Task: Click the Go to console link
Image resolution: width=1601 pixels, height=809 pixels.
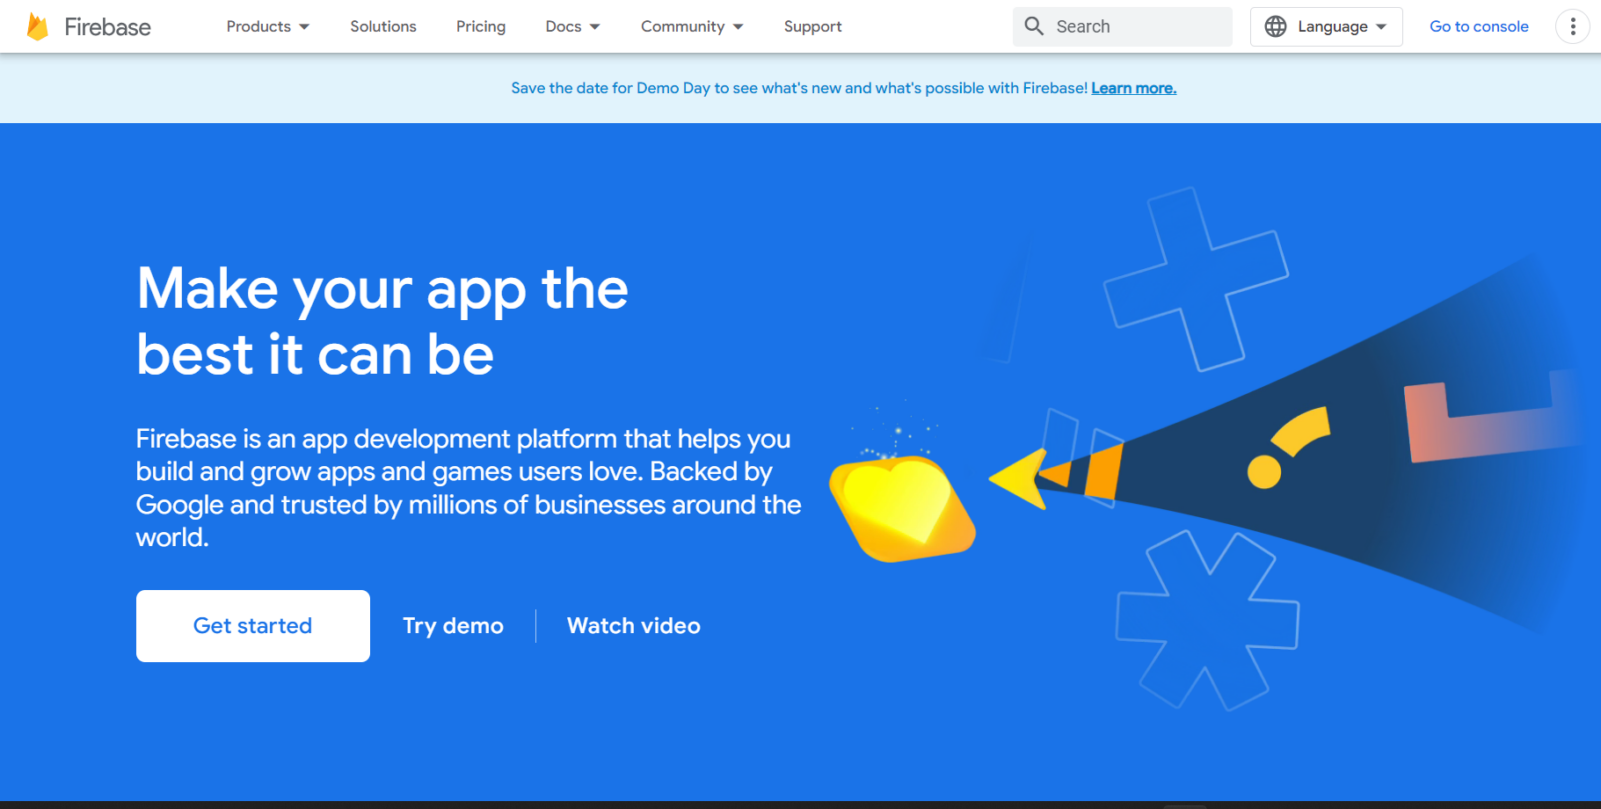Action: click(1479, 27)
